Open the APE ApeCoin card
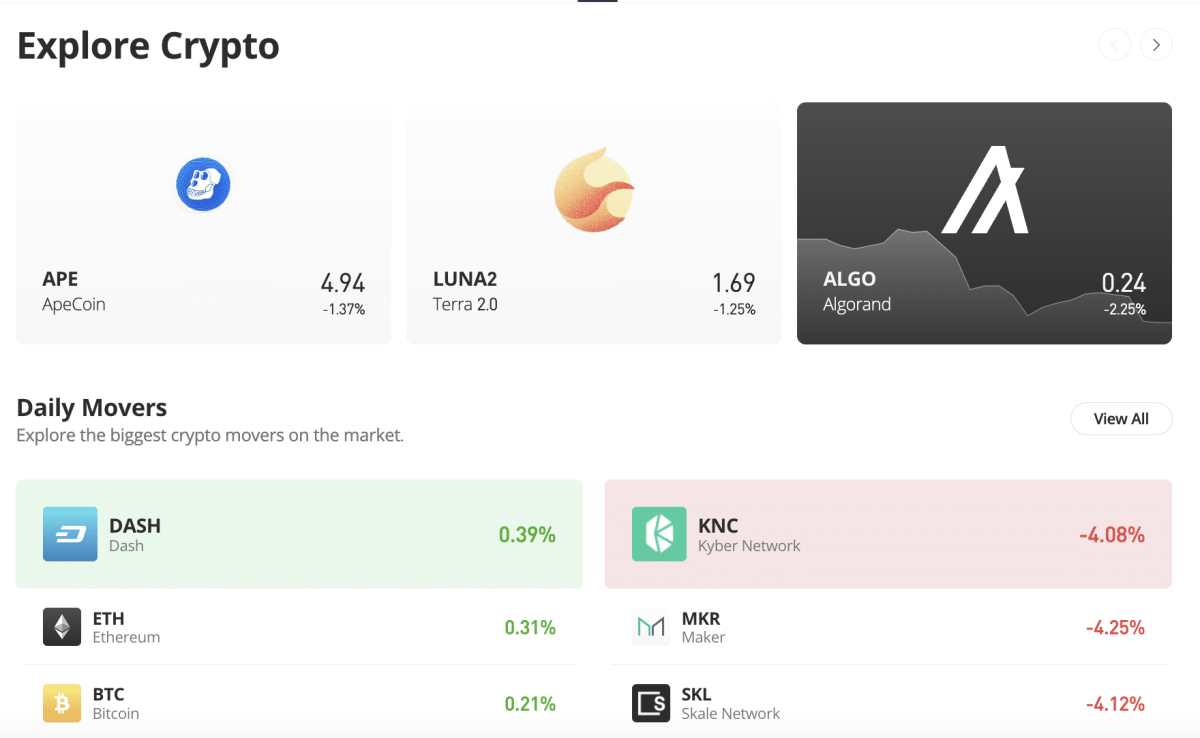 coord(203,223)
